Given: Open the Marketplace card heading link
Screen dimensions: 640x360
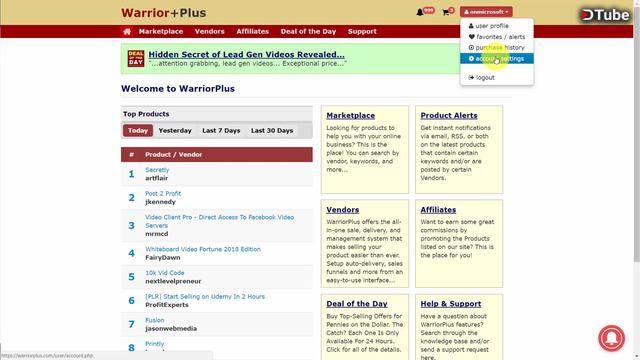Looking at the screenshot, I should coord(351,116).
